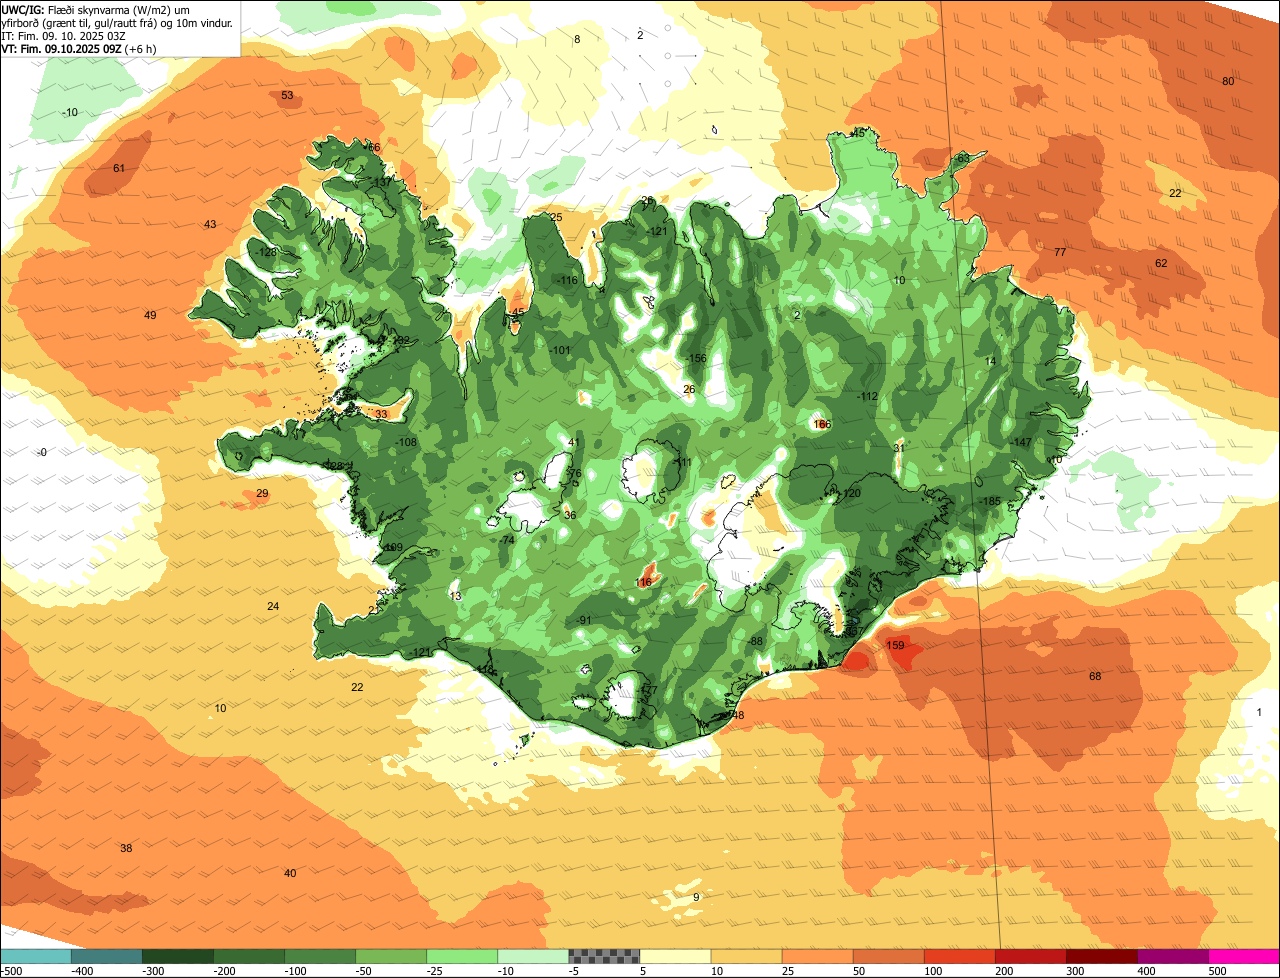The image size is (1280, 978).
Task: Click the map value '48' on the south coast
Action: pos(738,715)
